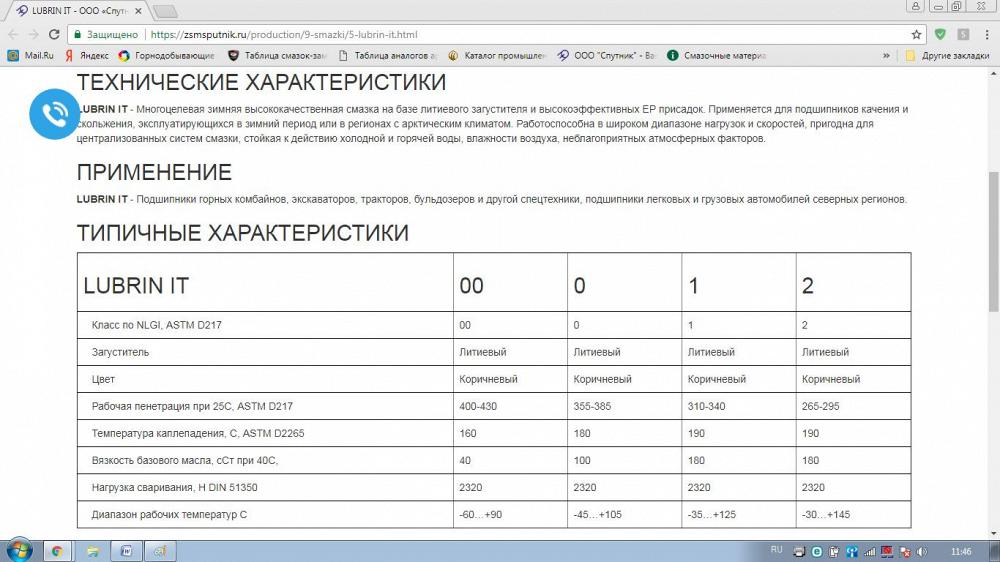
Task: Bookmark this page with the star icon
Action: pos(916,34)
